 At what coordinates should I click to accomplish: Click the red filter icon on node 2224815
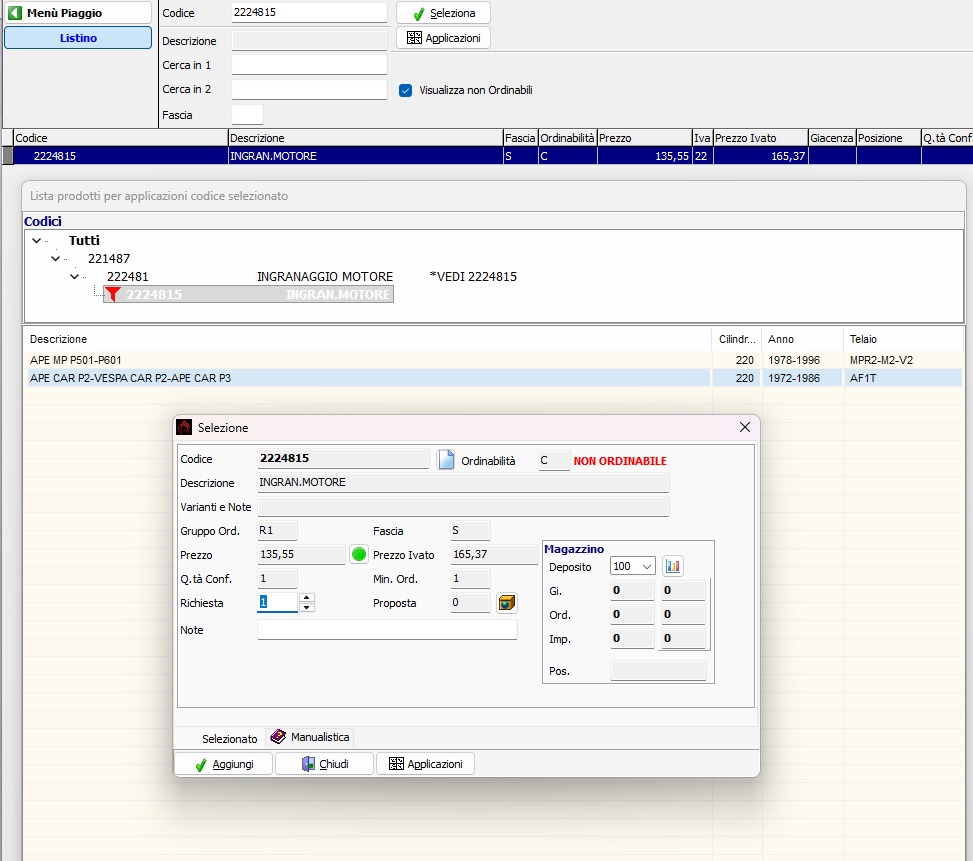point(114,294)
